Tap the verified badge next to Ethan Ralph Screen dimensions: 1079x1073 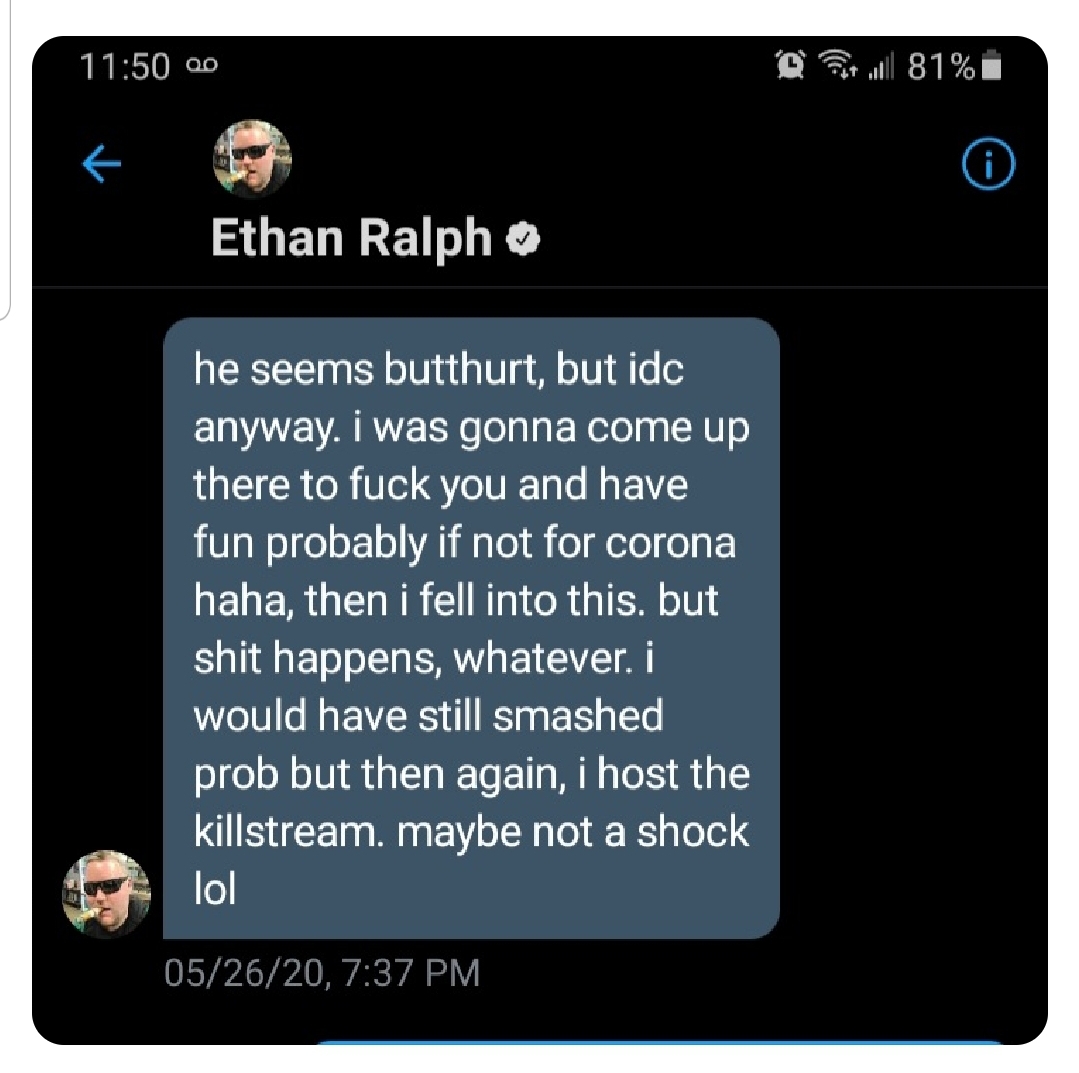tap(523, 239)
